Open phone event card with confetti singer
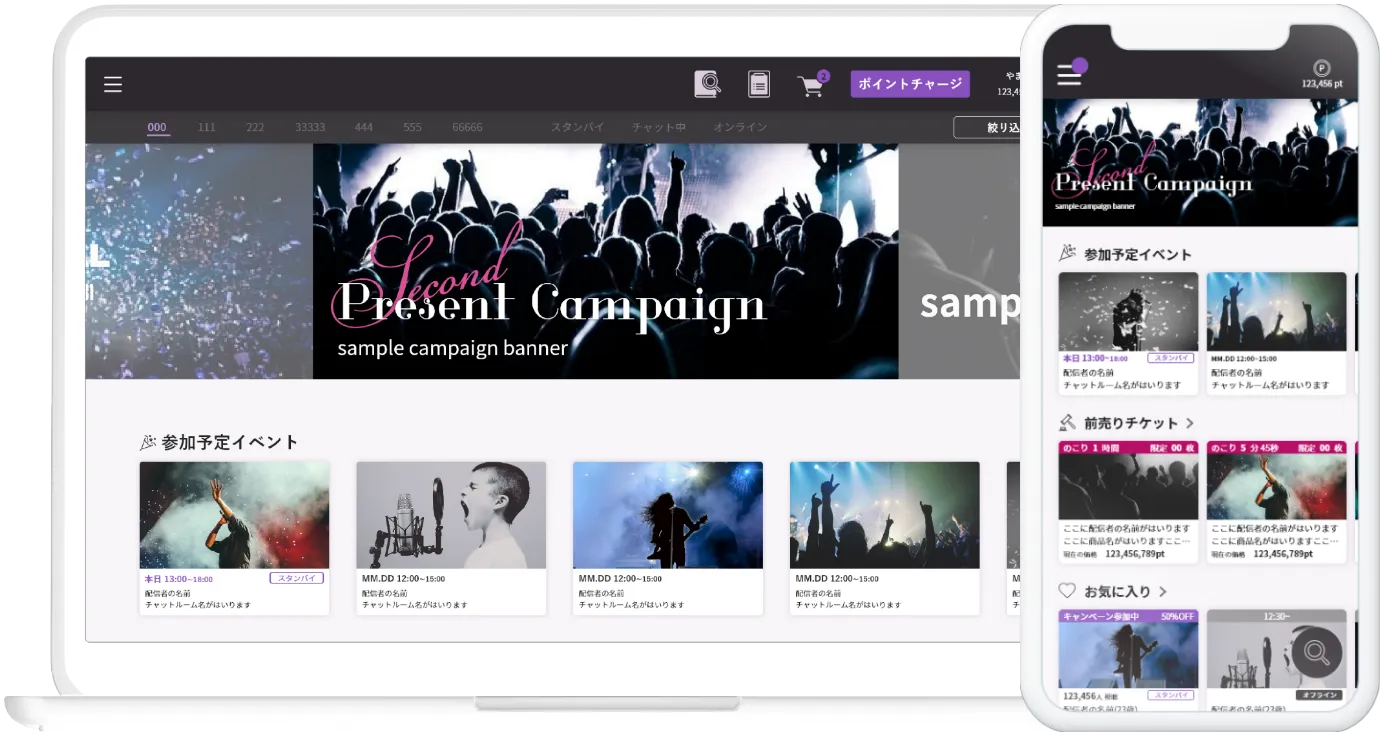1384x736 pixels. click(x=1128, y=333)
